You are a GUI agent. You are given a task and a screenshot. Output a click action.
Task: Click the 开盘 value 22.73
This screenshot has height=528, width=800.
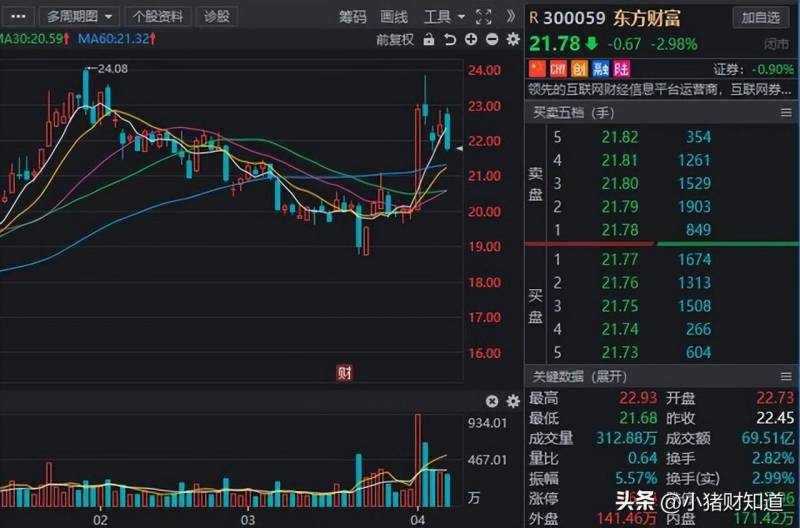(775, 398)
